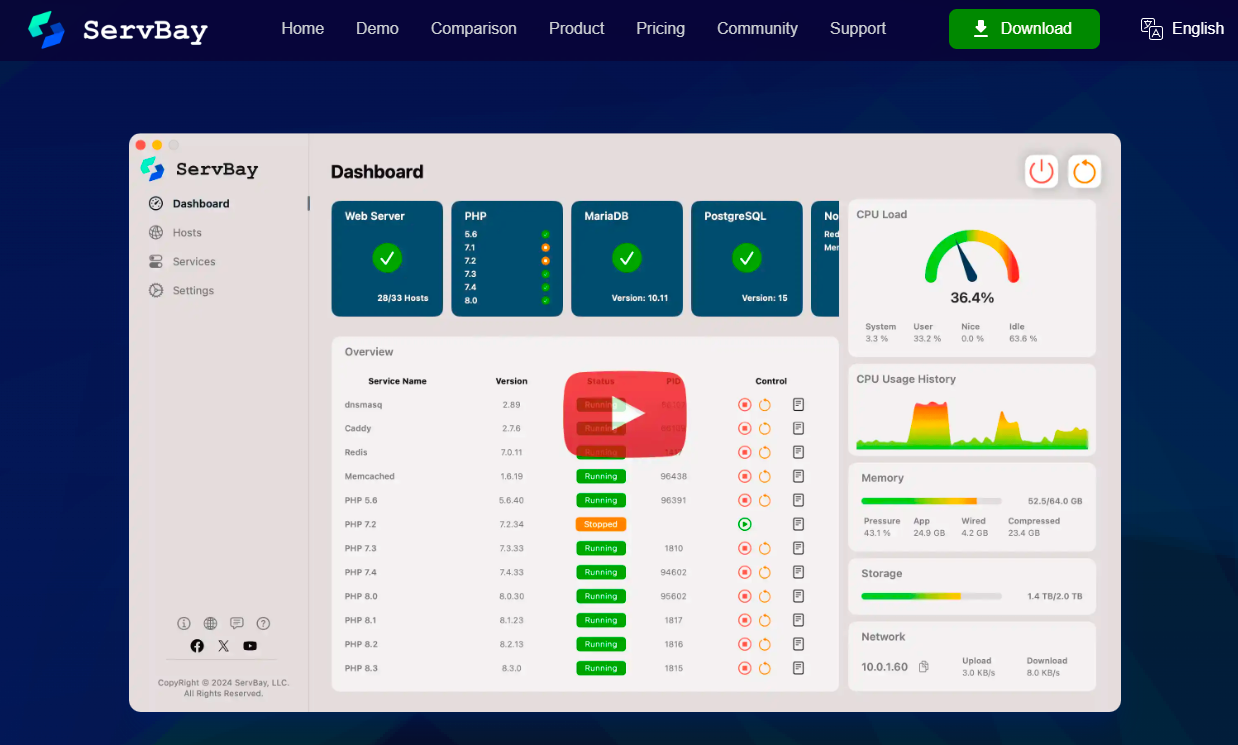Stop the Caddy service
The width and height of the screenshot is (1238, 745).
tap(744, 429)
